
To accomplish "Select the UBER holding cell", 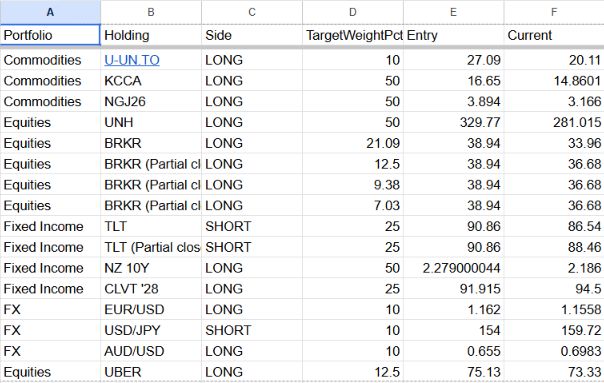I will point(151,372).
